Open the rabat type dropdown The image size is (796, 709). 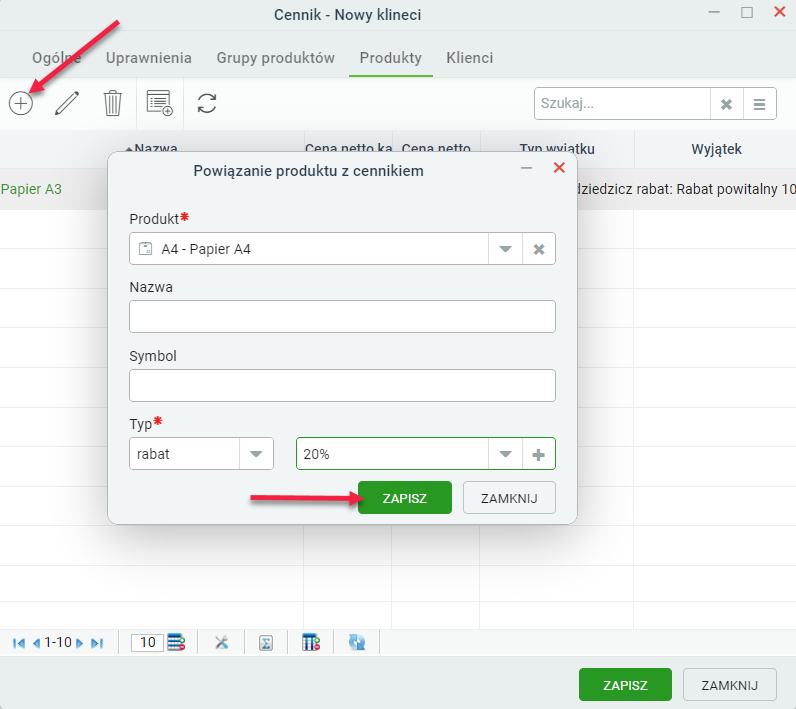pos(256,454)
